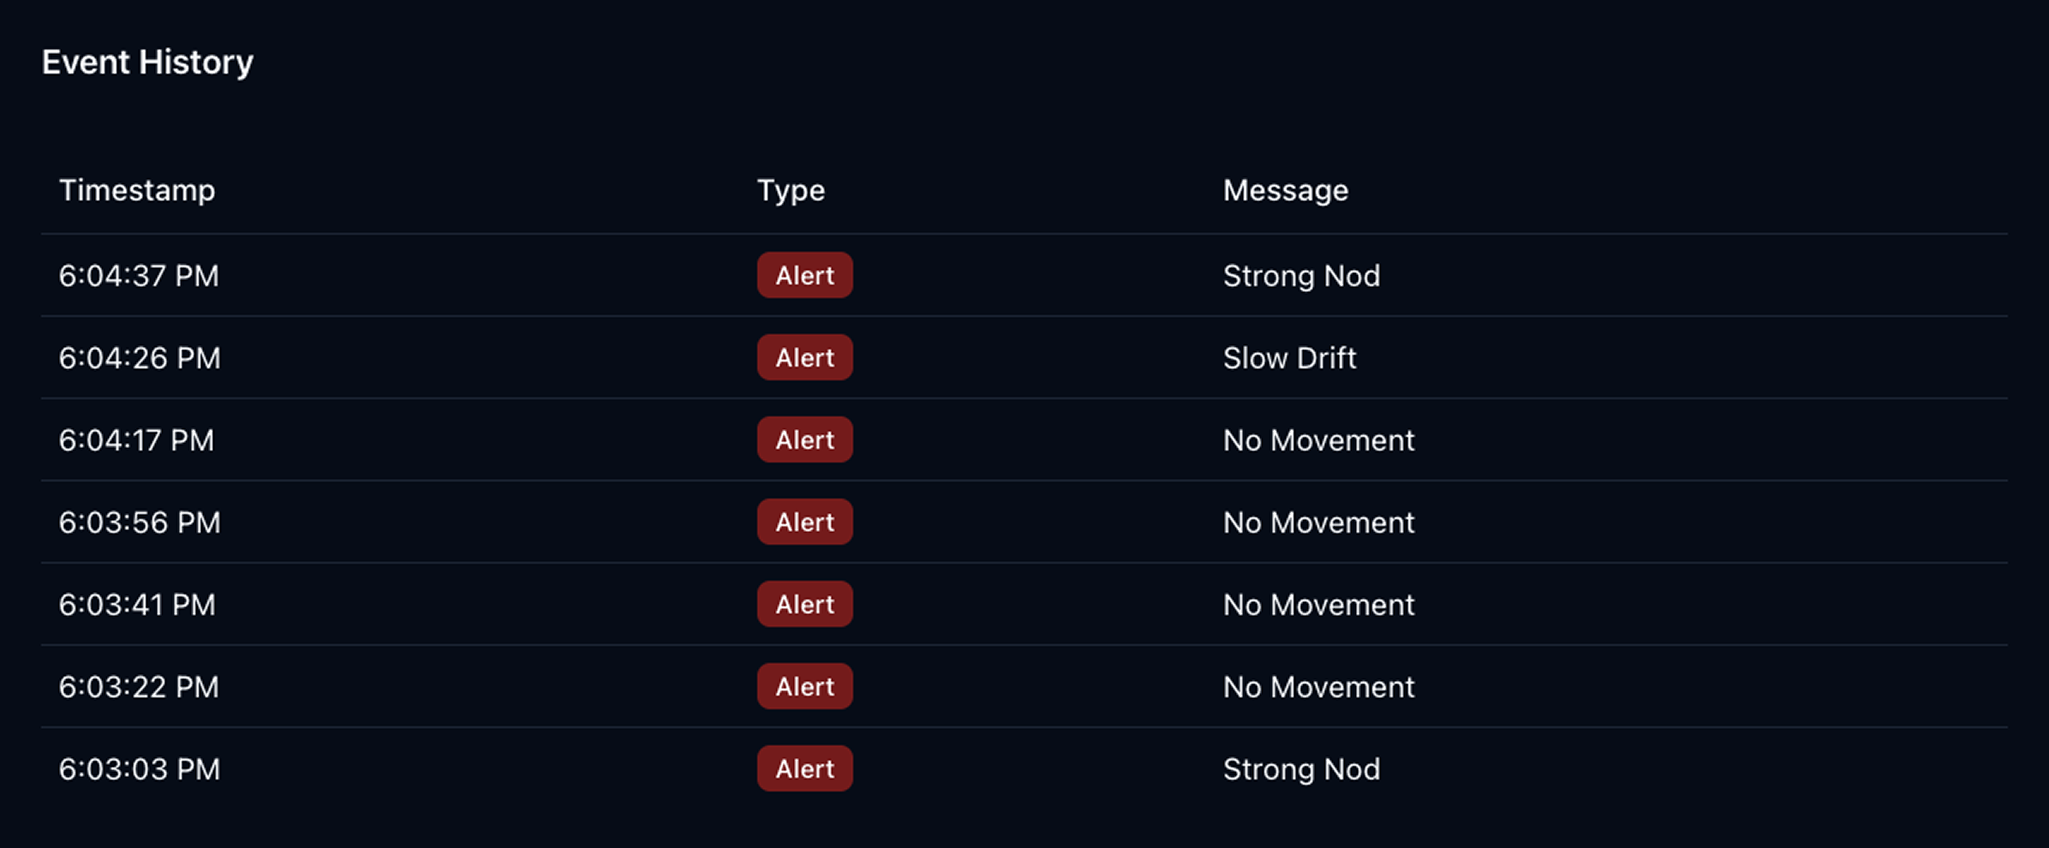Click the Message column header

point(1285,190)
